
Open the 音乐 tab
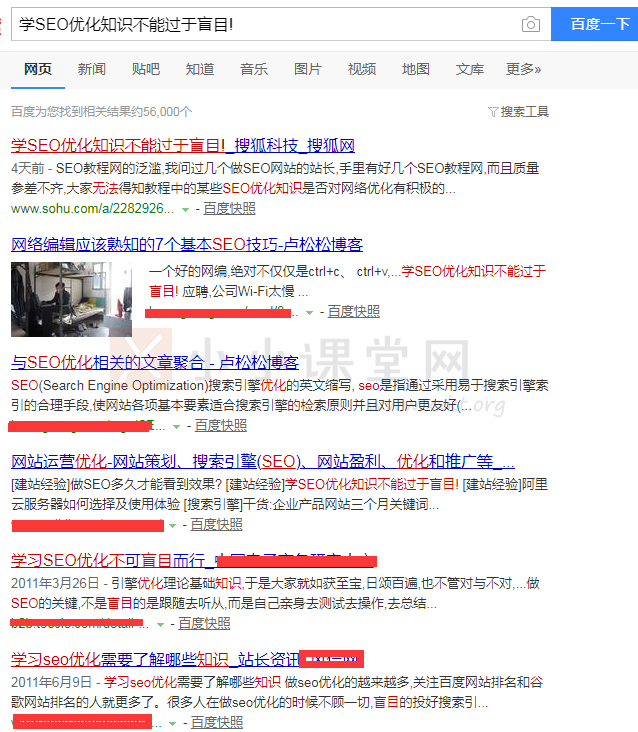[x=253, y=69]
